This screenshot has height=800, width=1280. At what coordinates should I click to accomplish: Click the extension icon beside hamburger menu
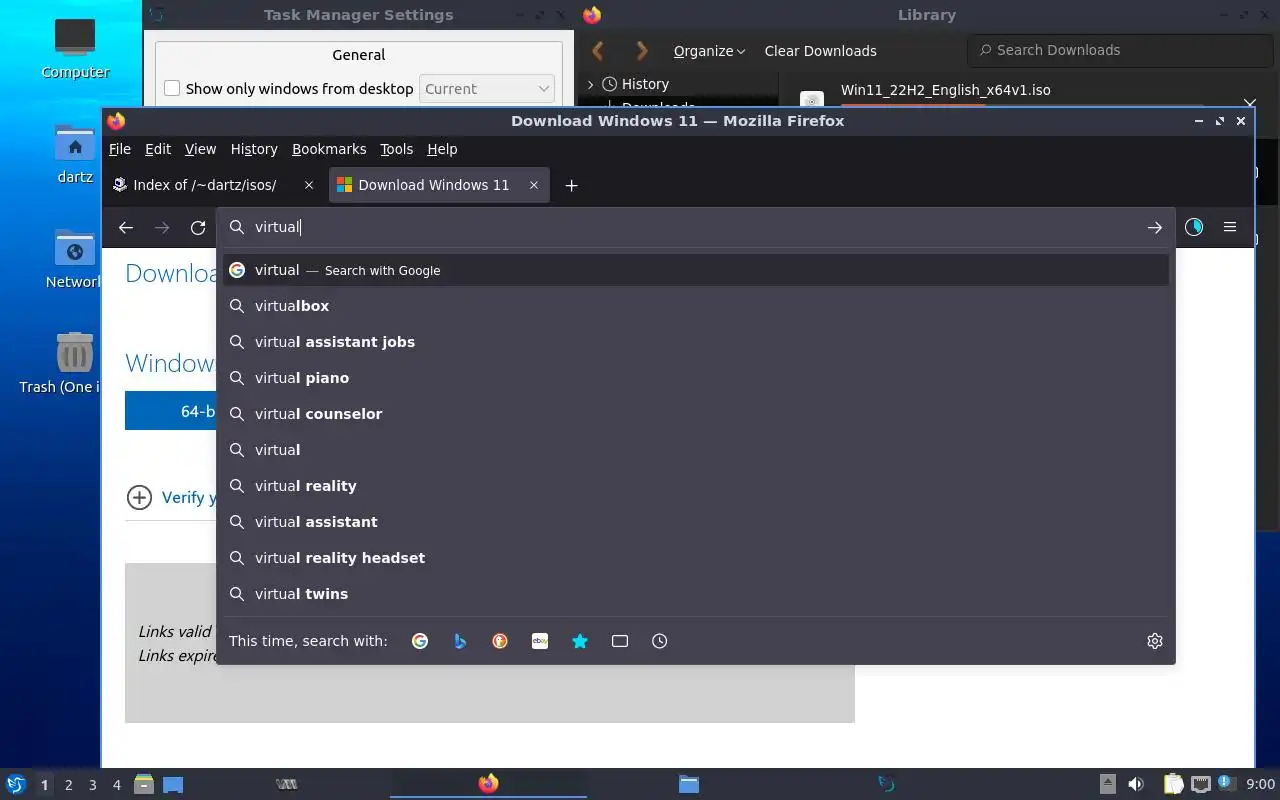[x=1194, y=227]
